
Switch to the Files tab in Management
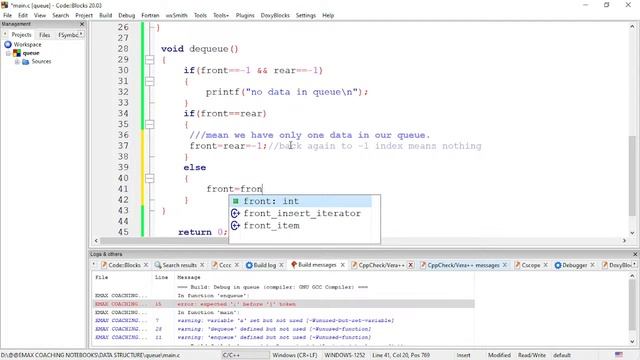coord(44,35)
